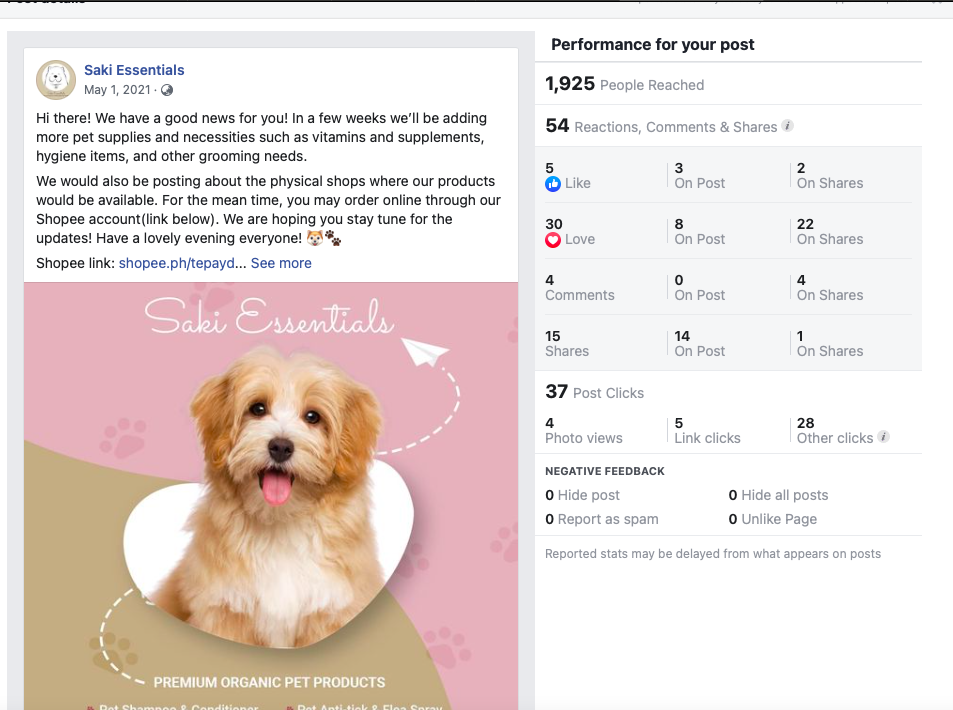
Task: Click the 0 Hide post feedback entry
Action: pos(582,495)
